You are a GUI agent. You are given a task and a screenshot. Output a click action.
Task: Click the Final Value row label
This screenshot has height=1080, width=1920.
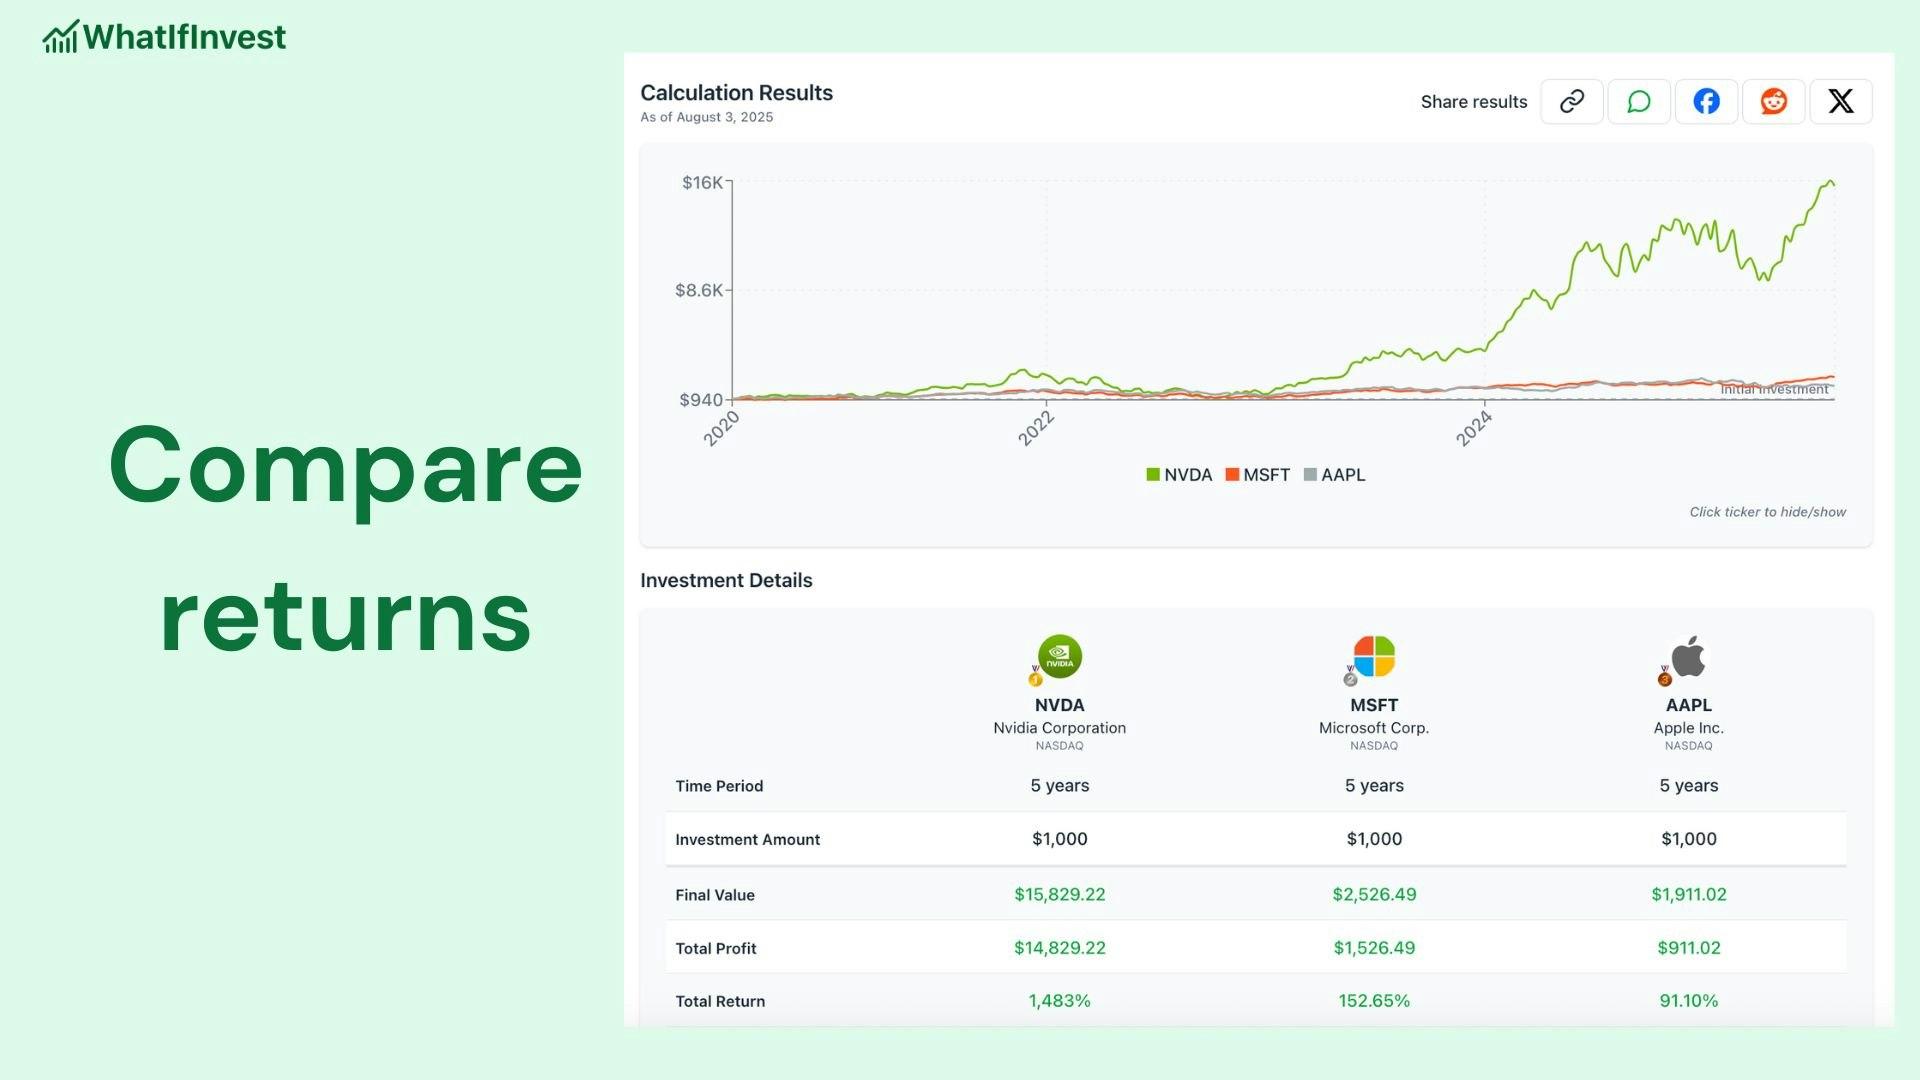pyautogui.click(x=715, y=895)
